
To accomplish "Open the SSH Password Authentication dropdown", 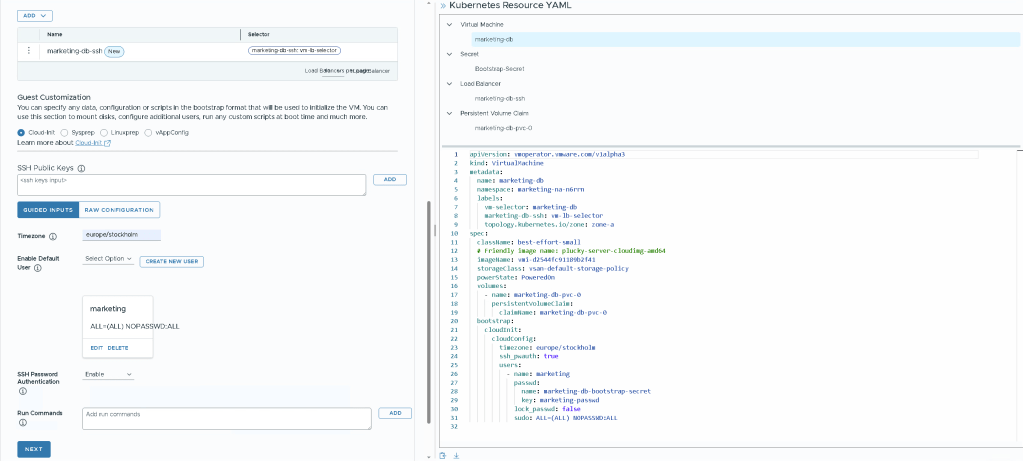I will 108,374.
